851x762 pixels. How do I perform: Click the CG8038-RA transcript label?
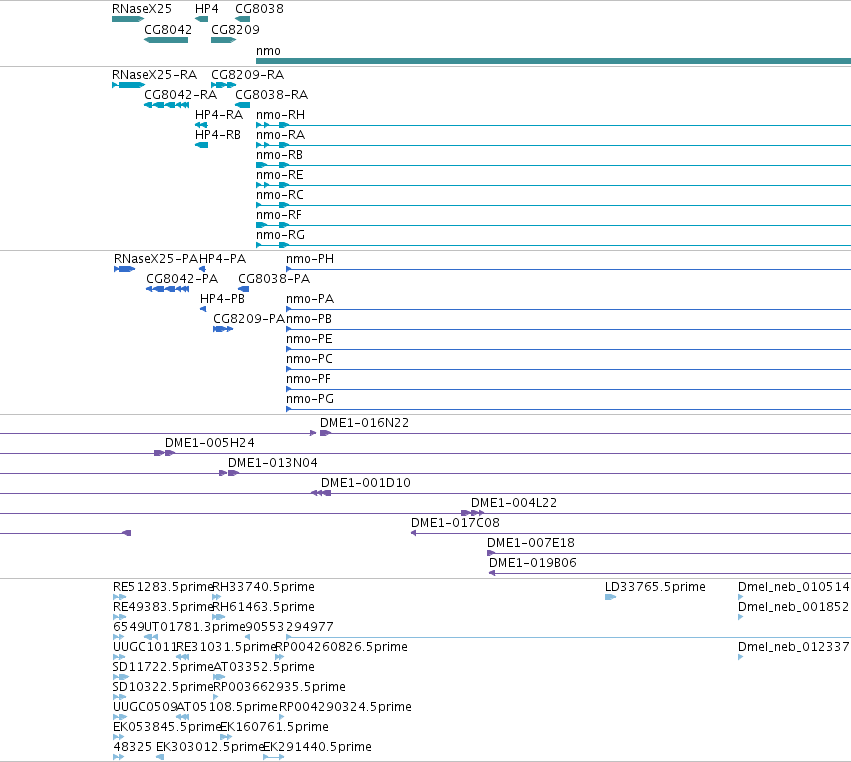point(271,95)
